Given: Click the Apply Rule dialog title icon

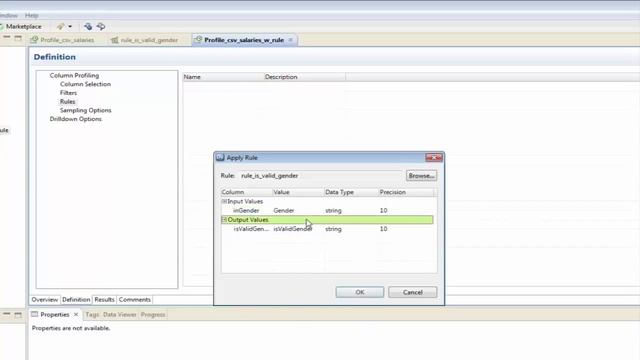Looking at the screenshot, I should click(220, 158).
